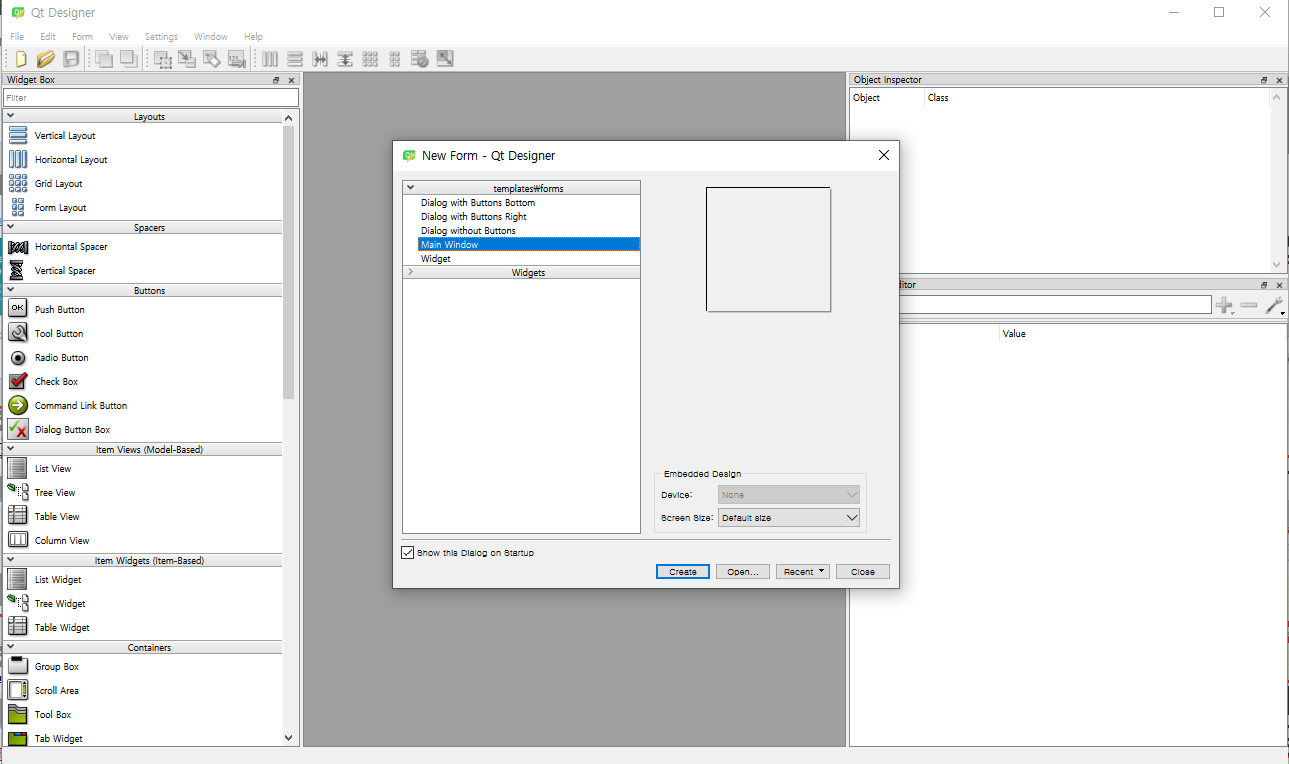Collapse the templates\forms tree header
Viewport: 1289px width, 764px height.
pos(410,188)
